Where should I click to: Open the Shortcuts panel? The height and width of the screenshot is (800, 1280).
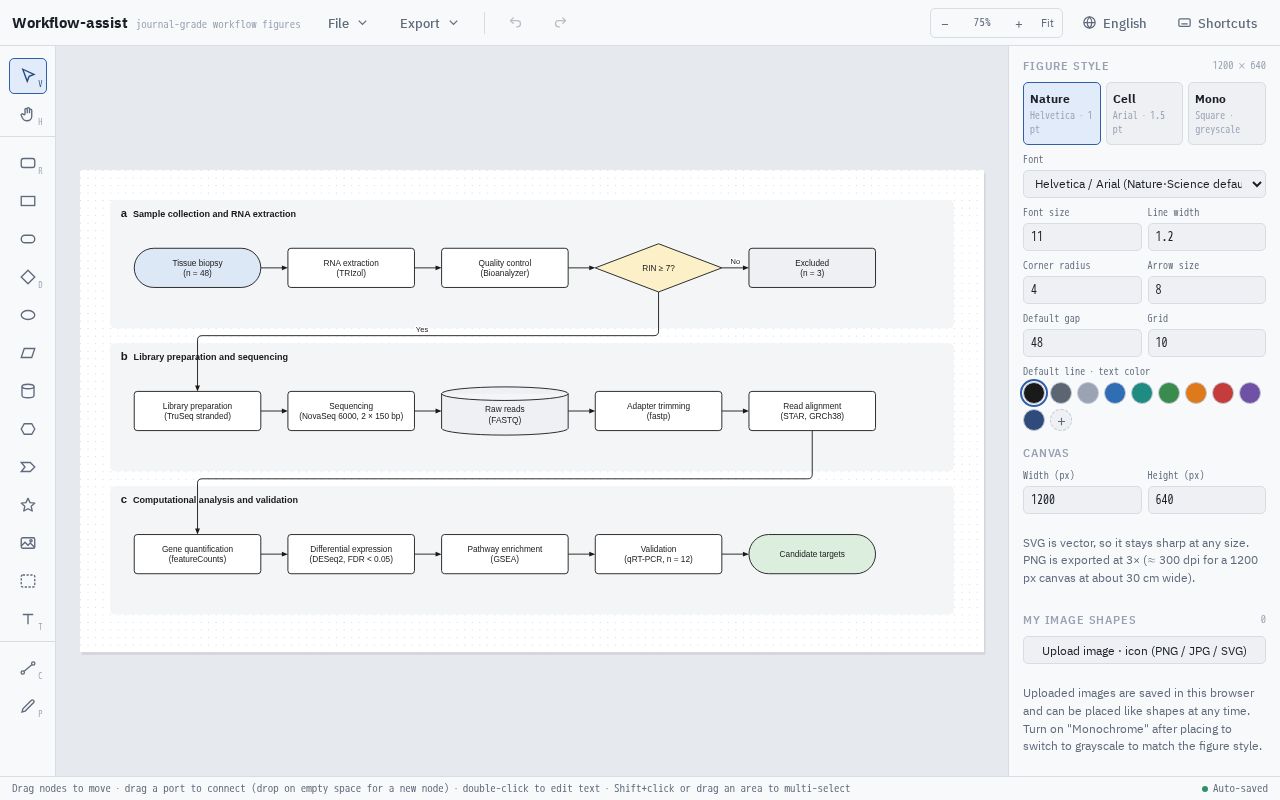[x=1217, y=23]
